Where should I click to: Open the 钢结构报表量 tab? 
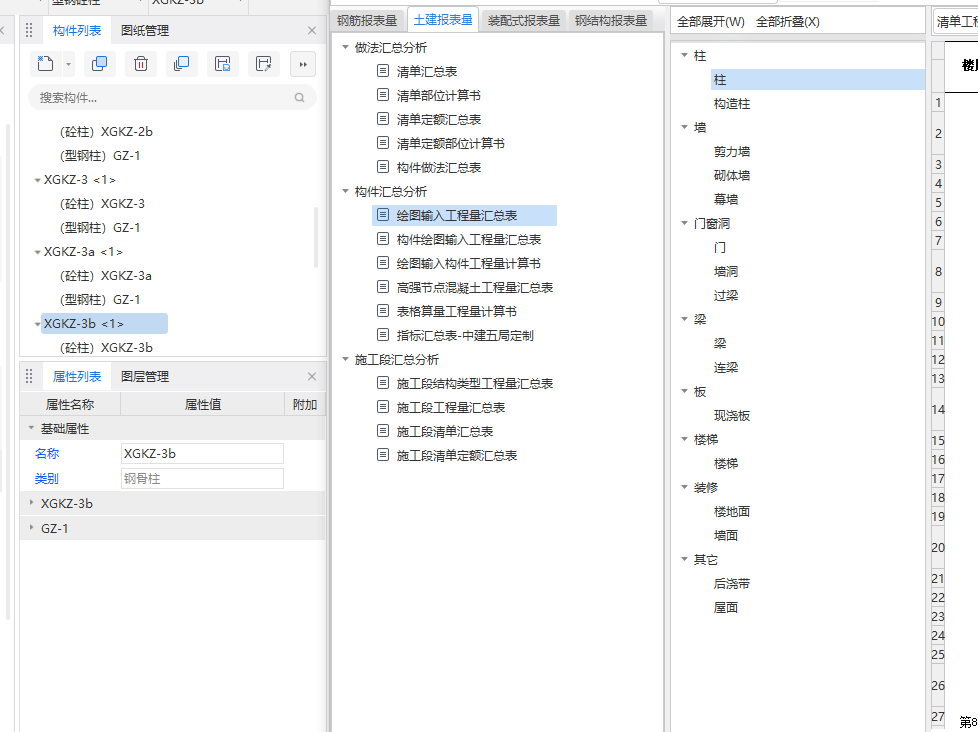[x=611, y=20]
